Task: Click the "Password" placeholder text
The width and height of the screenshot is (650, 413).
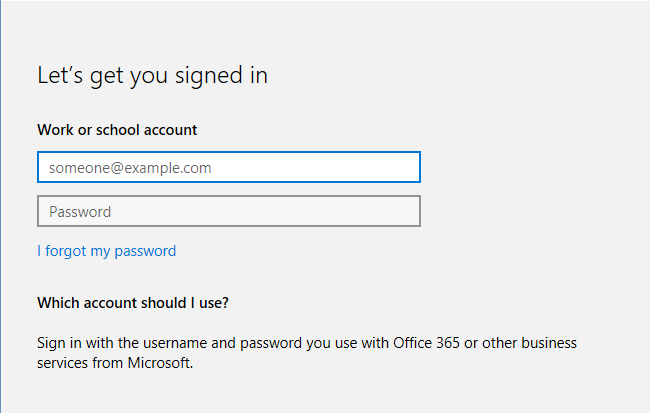Action: [x=80, y=212]
